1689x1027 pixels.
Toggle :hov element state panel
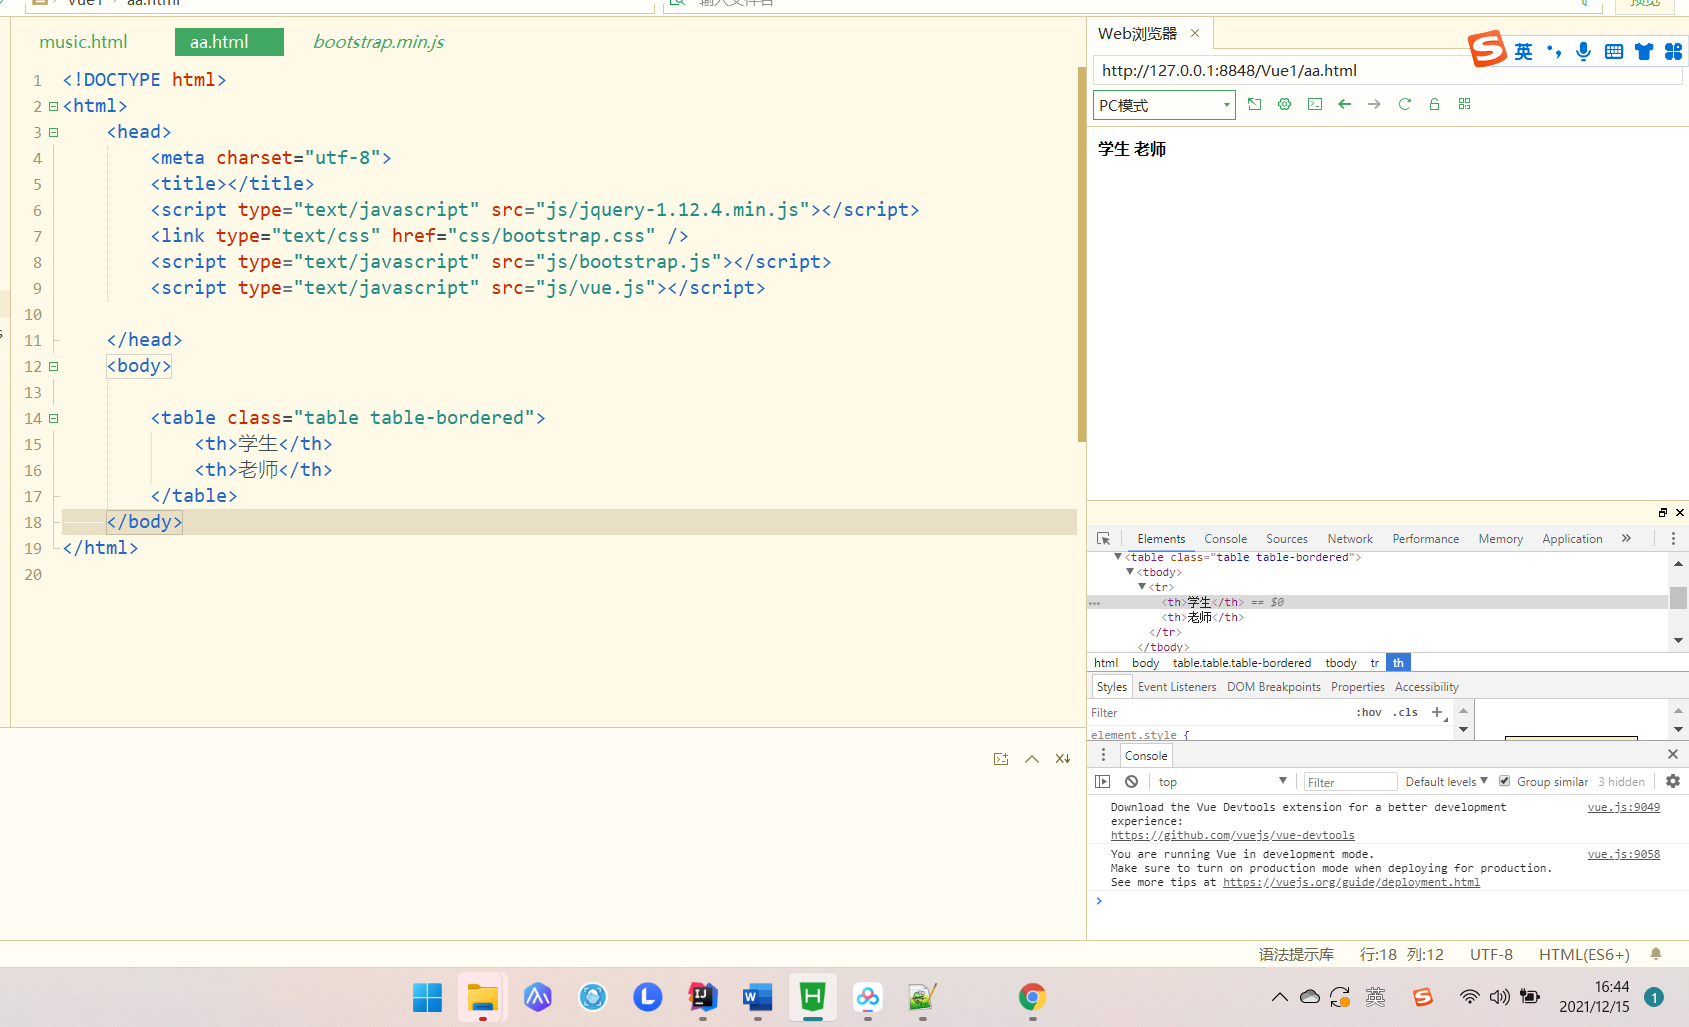tap(1369, 712)
